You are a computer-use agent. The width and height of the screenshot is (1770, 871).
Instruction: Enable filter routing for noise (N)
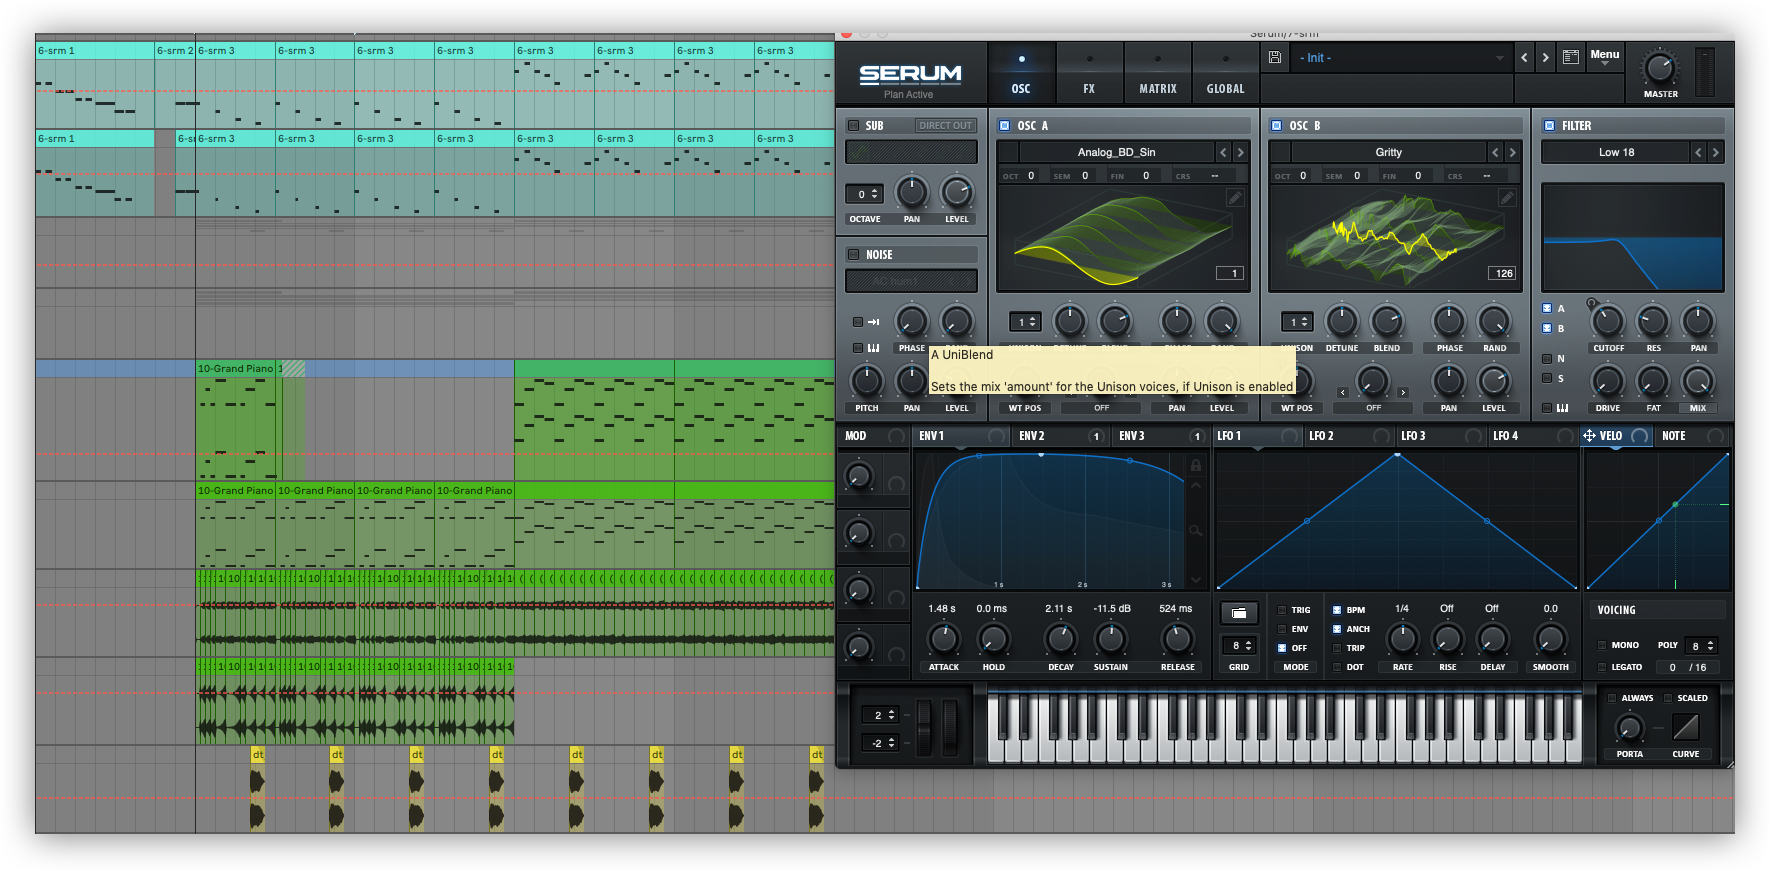coord(1547,358)
